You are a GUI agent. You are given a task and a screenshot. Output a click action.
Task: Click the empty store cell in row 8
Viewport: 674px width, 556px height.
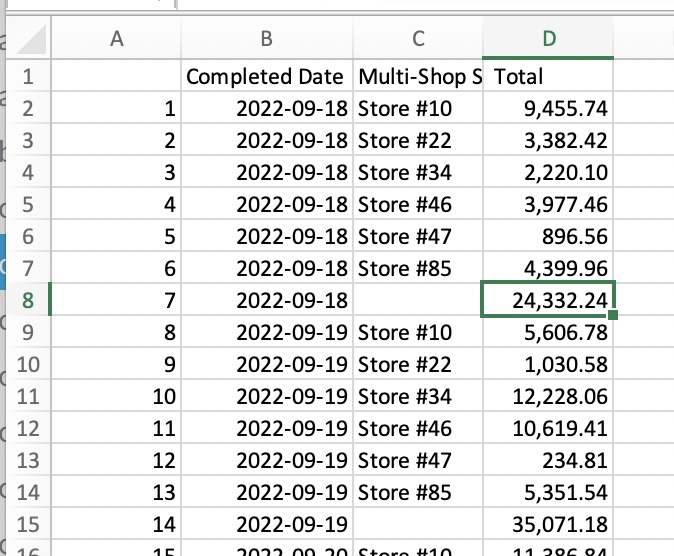(x=417, y=300)
